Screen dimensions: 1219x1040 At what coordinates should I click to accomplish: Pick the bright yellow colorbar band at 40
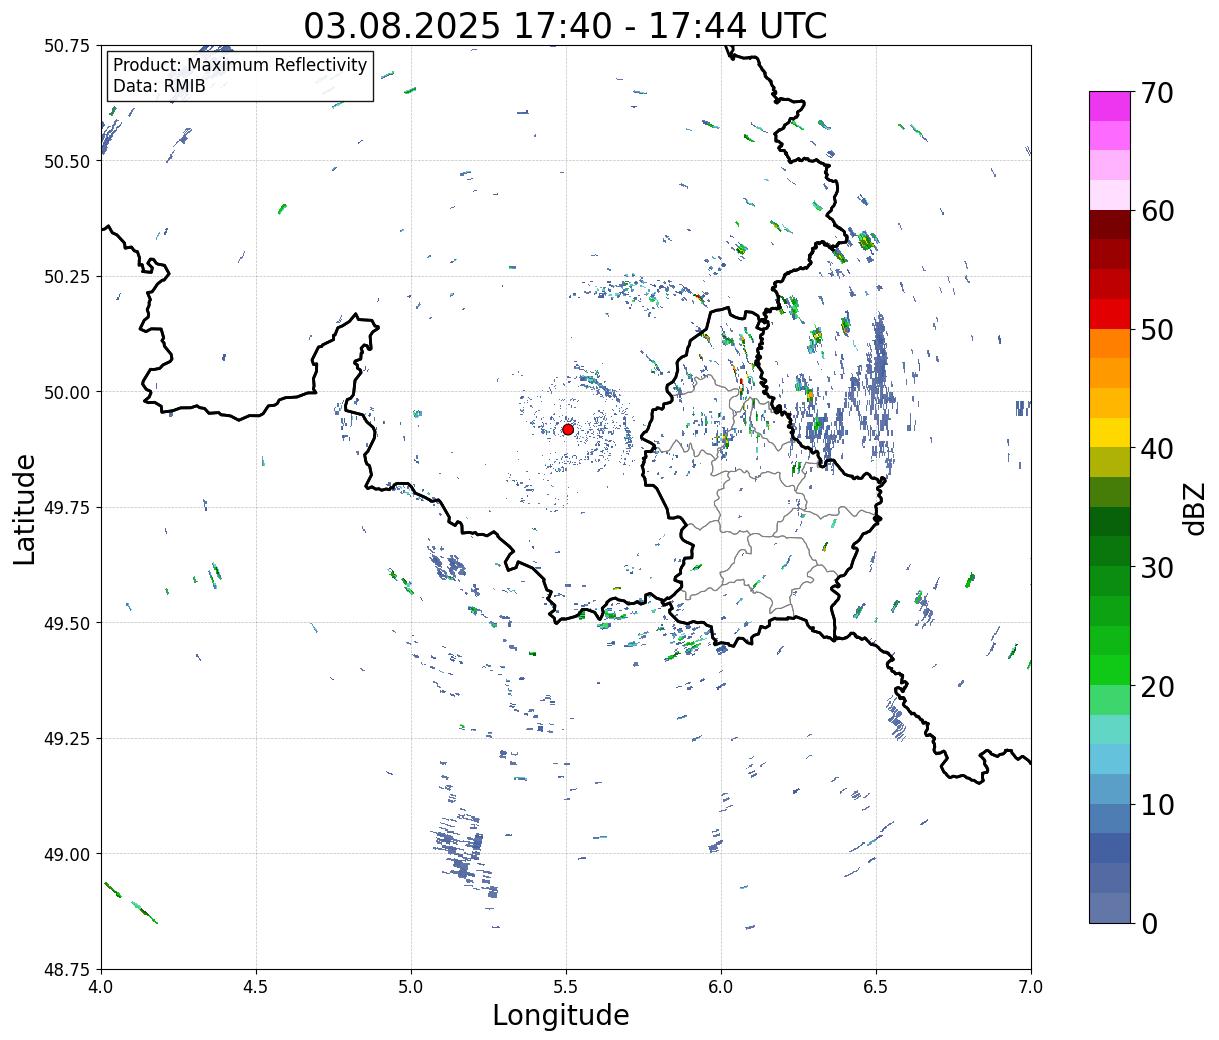coord(1110,432)
